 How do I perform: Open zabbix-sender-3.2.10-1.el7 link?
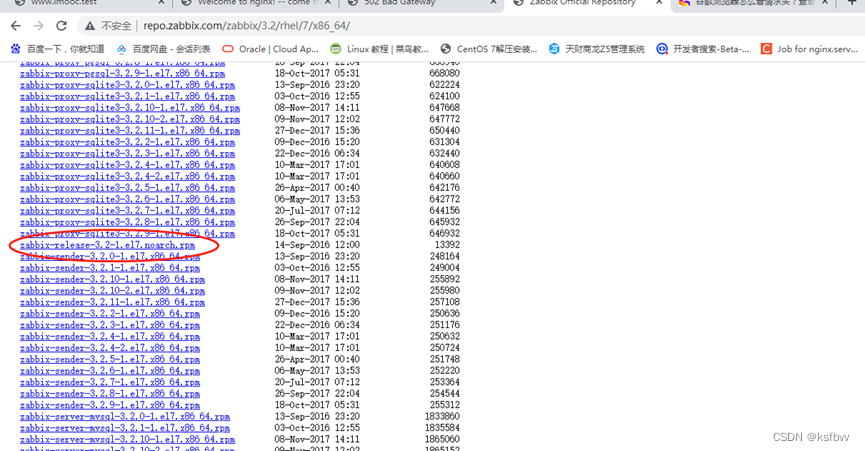tap(112, 280)
